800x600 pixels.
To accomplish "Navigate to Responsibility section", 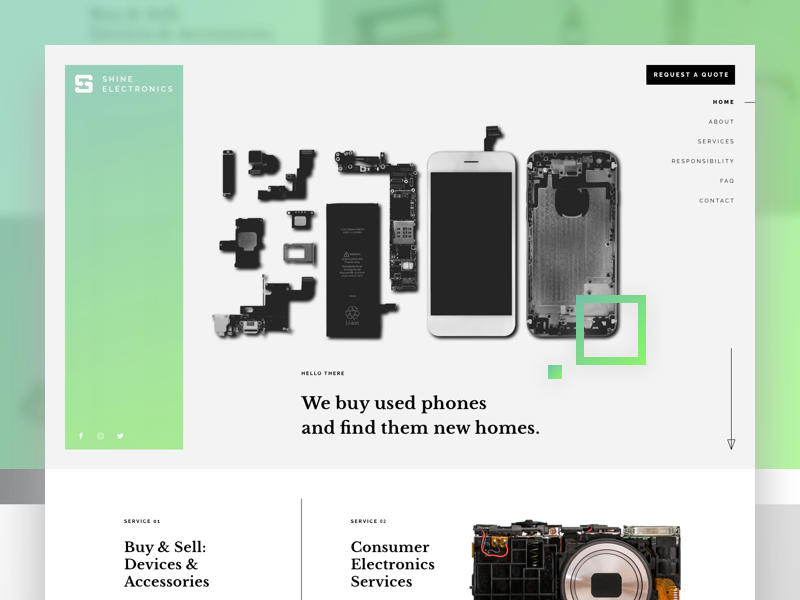I will [x=703, y=161].
